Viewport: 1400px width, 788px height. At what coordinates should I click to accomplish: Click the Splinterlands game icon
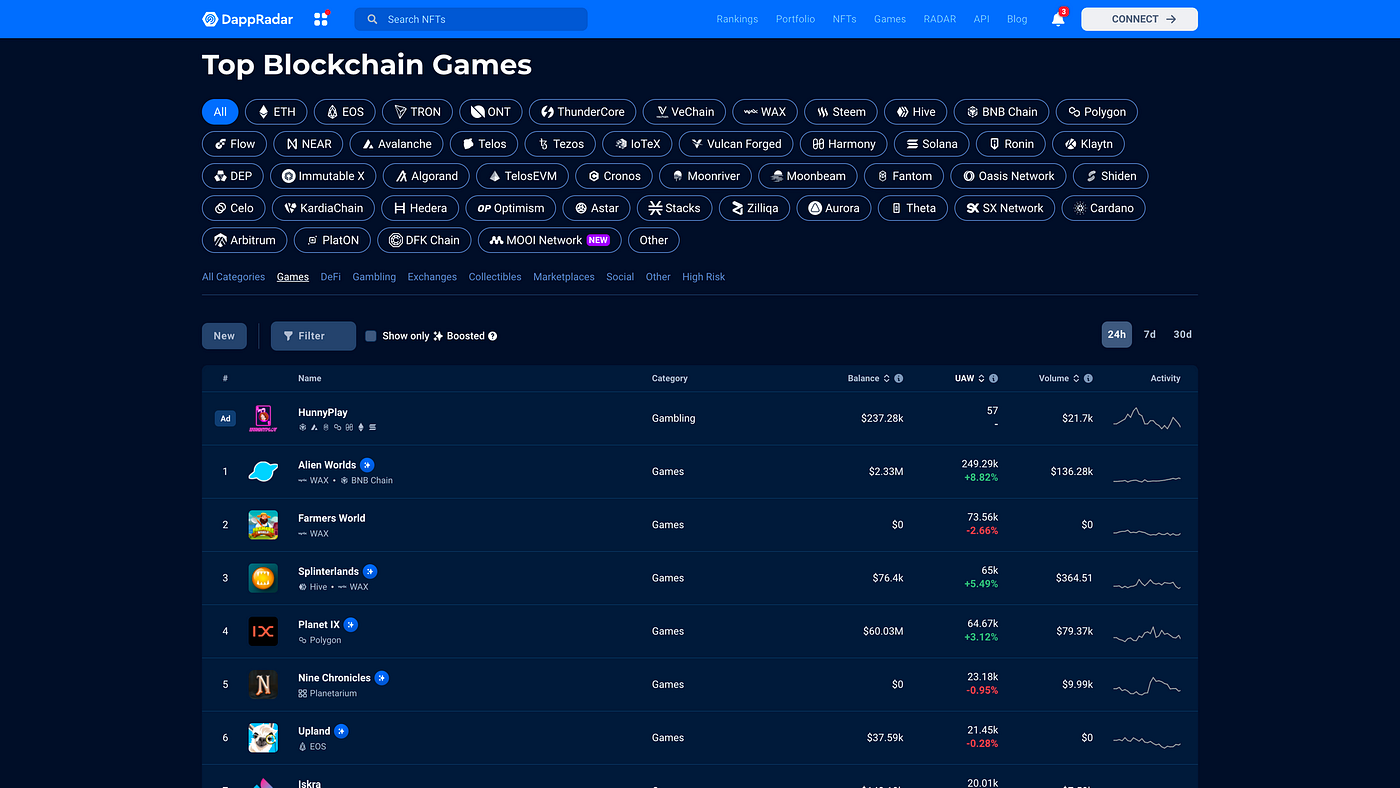click(263, 578)
